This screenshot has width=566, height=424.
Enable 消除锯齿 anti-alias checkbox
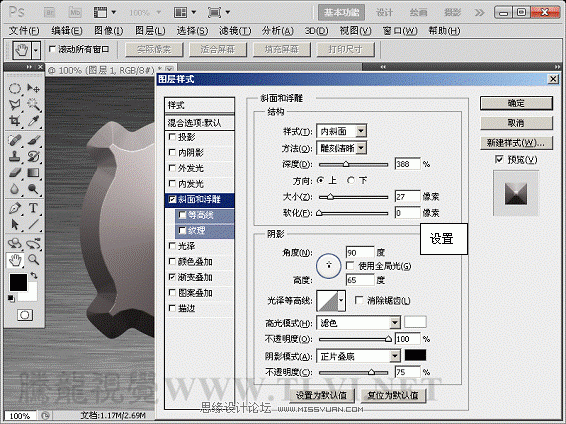pyautogui.click(x=359, y=300)
